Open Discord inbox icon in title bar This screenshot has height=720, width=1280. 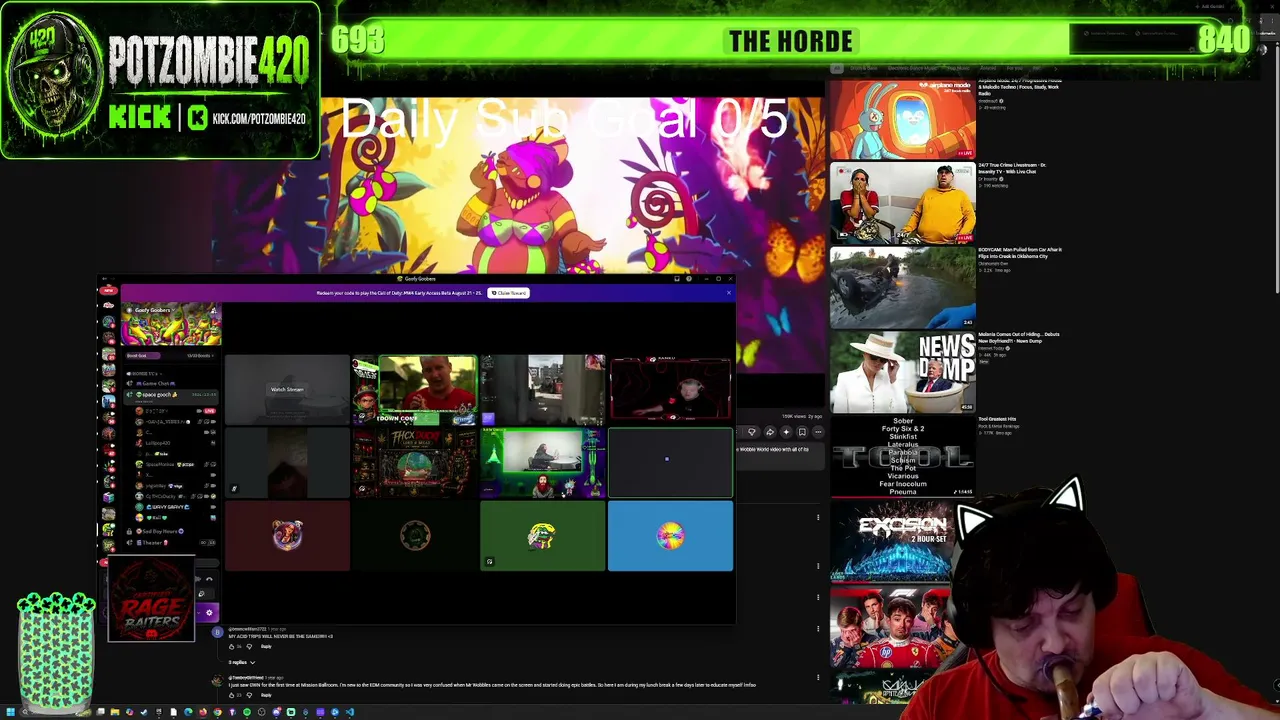(677, 279)
